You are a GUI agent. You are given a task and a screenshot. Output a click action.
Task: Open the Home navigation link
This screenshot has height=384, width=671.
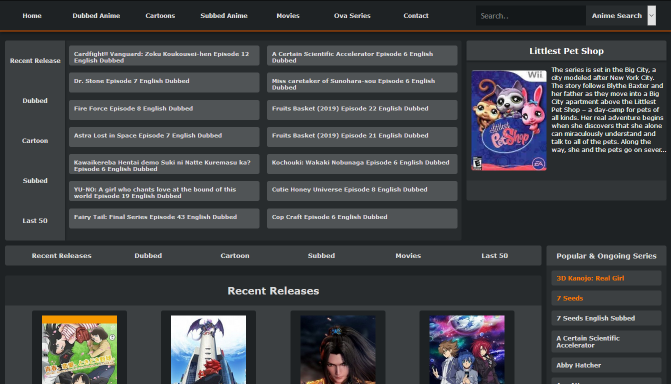click(32, 16)
